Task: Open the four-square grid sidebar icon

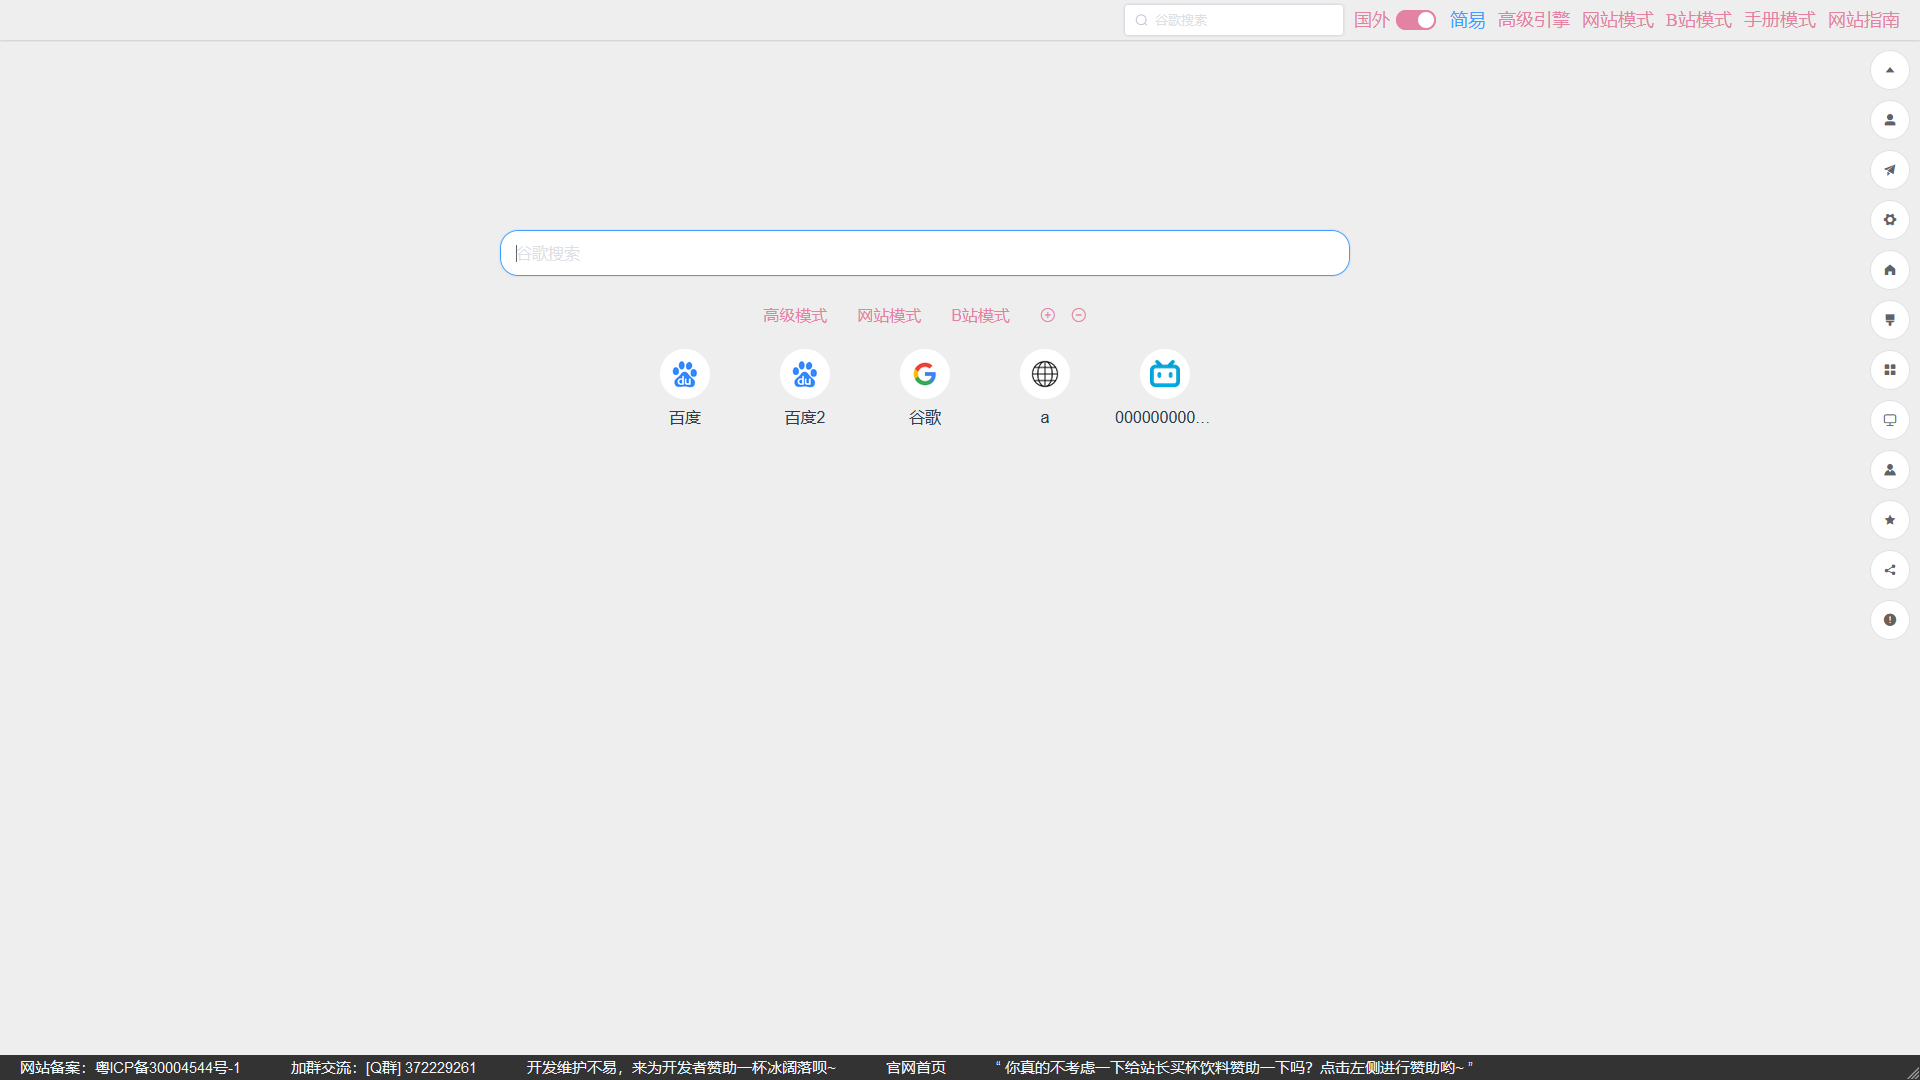Action: (1889, 370)
